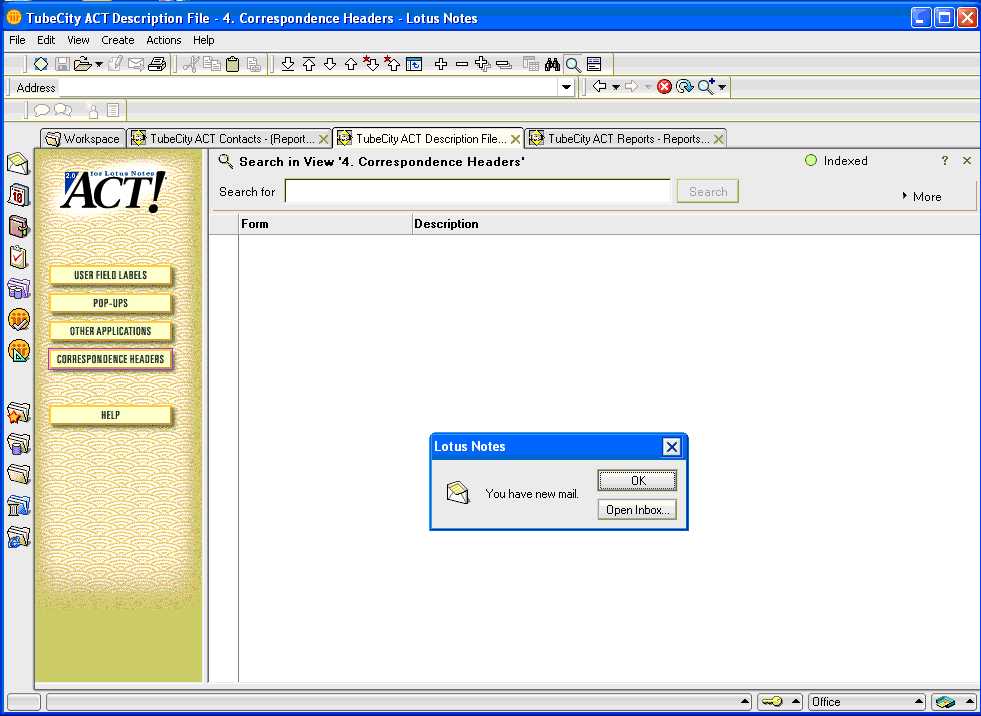Click the Other Applications button
Screen dimensions: 981x716
click(110, 331)
